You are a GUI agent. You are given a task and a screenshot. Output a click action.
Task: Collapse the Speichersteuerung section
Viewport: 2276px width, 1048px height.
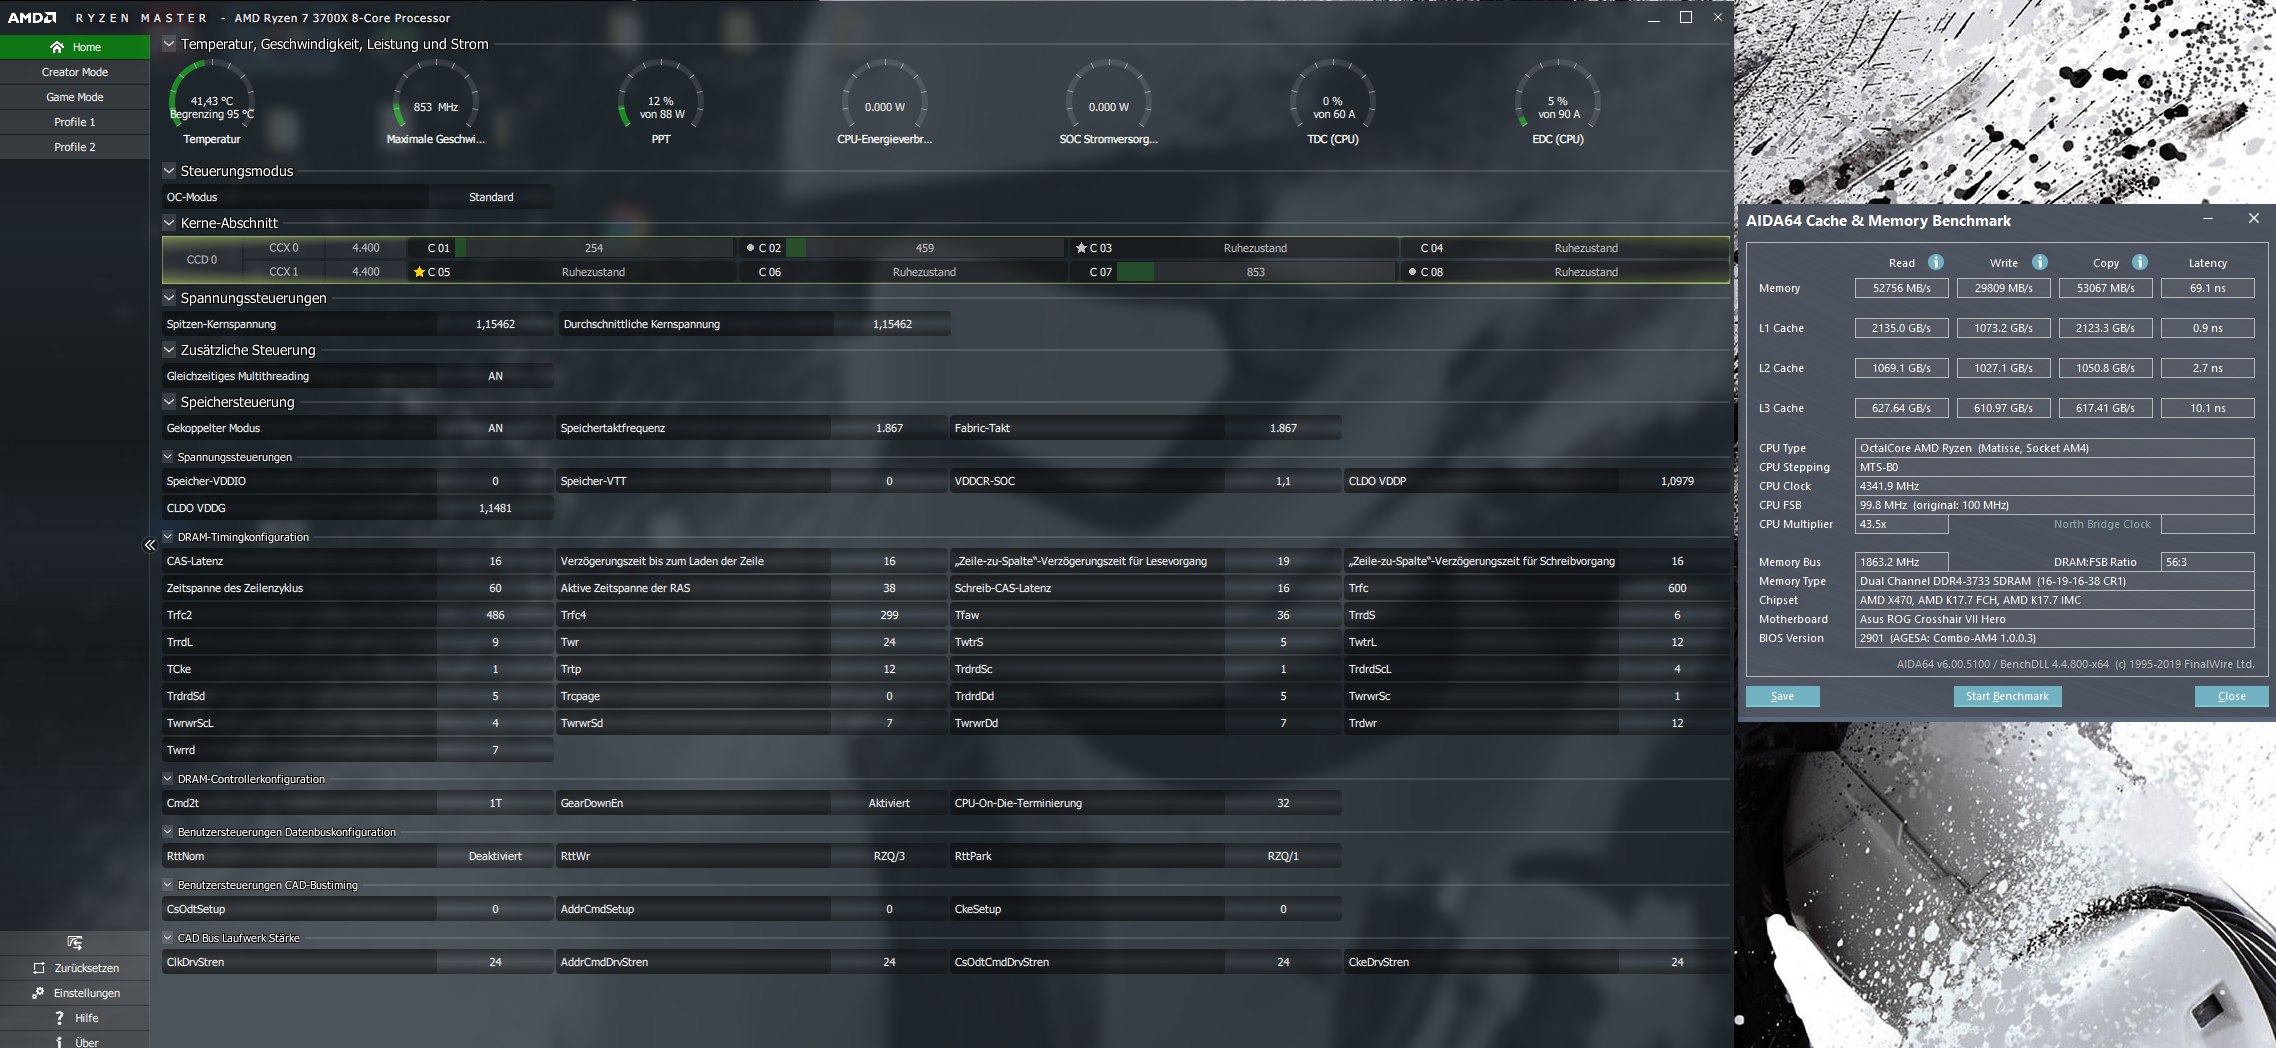click(169, 402)
